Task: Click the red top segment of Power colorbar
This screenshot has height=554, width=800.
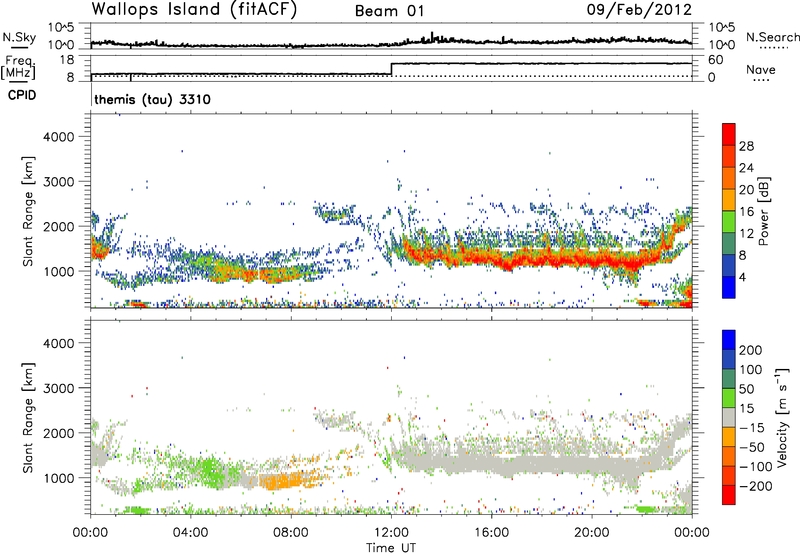Action: (729, 134)
